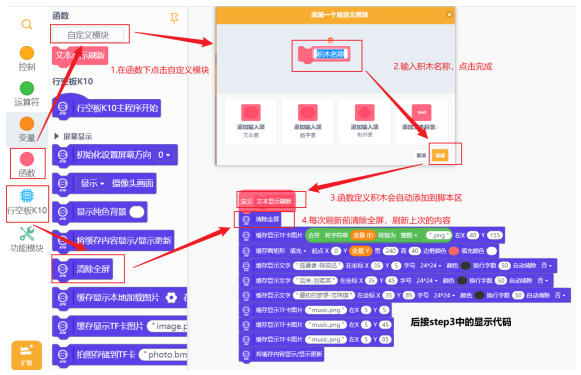Close the 添加一个自定义模块 dialog

(449, 14)
